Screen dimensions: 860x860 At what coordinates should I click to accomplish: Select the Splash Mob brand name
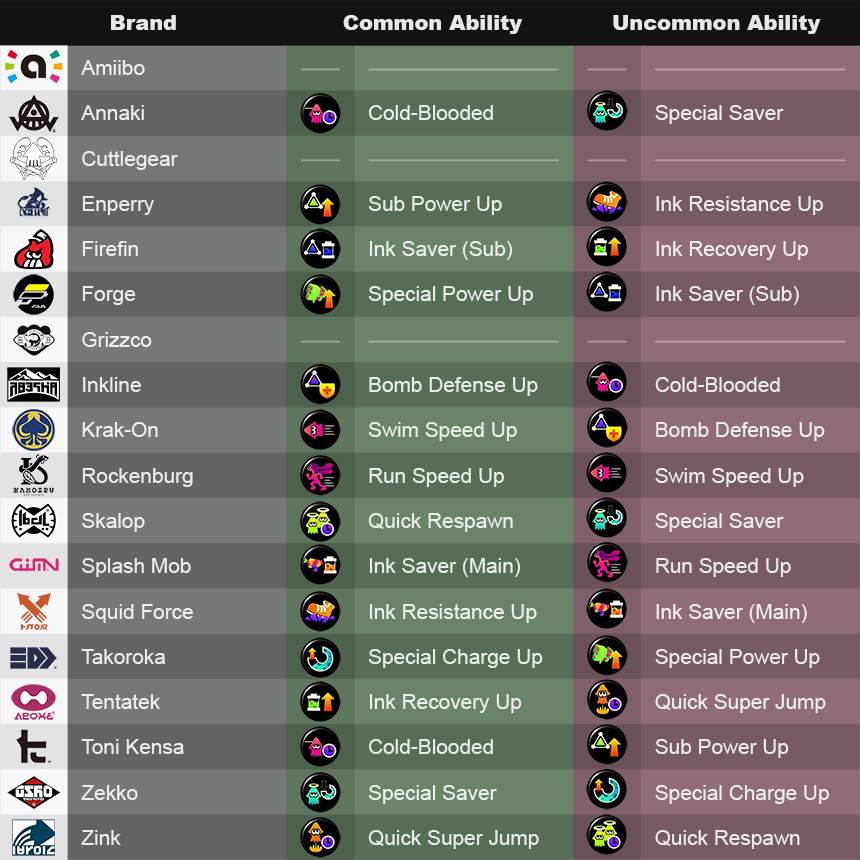[x=136, y=566]
